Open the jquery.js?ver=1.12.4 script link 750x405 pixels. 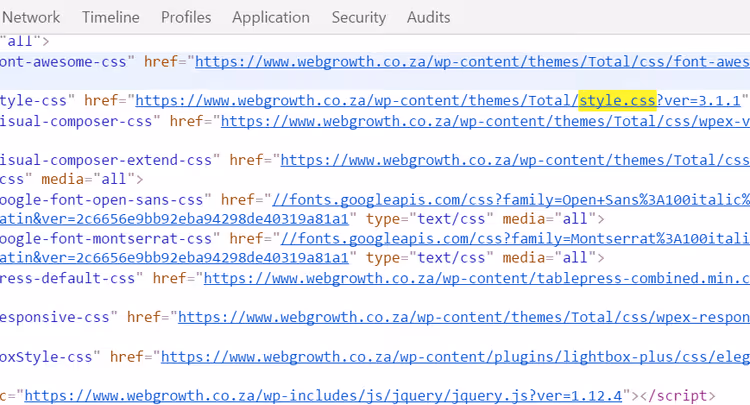pos(323,395)
